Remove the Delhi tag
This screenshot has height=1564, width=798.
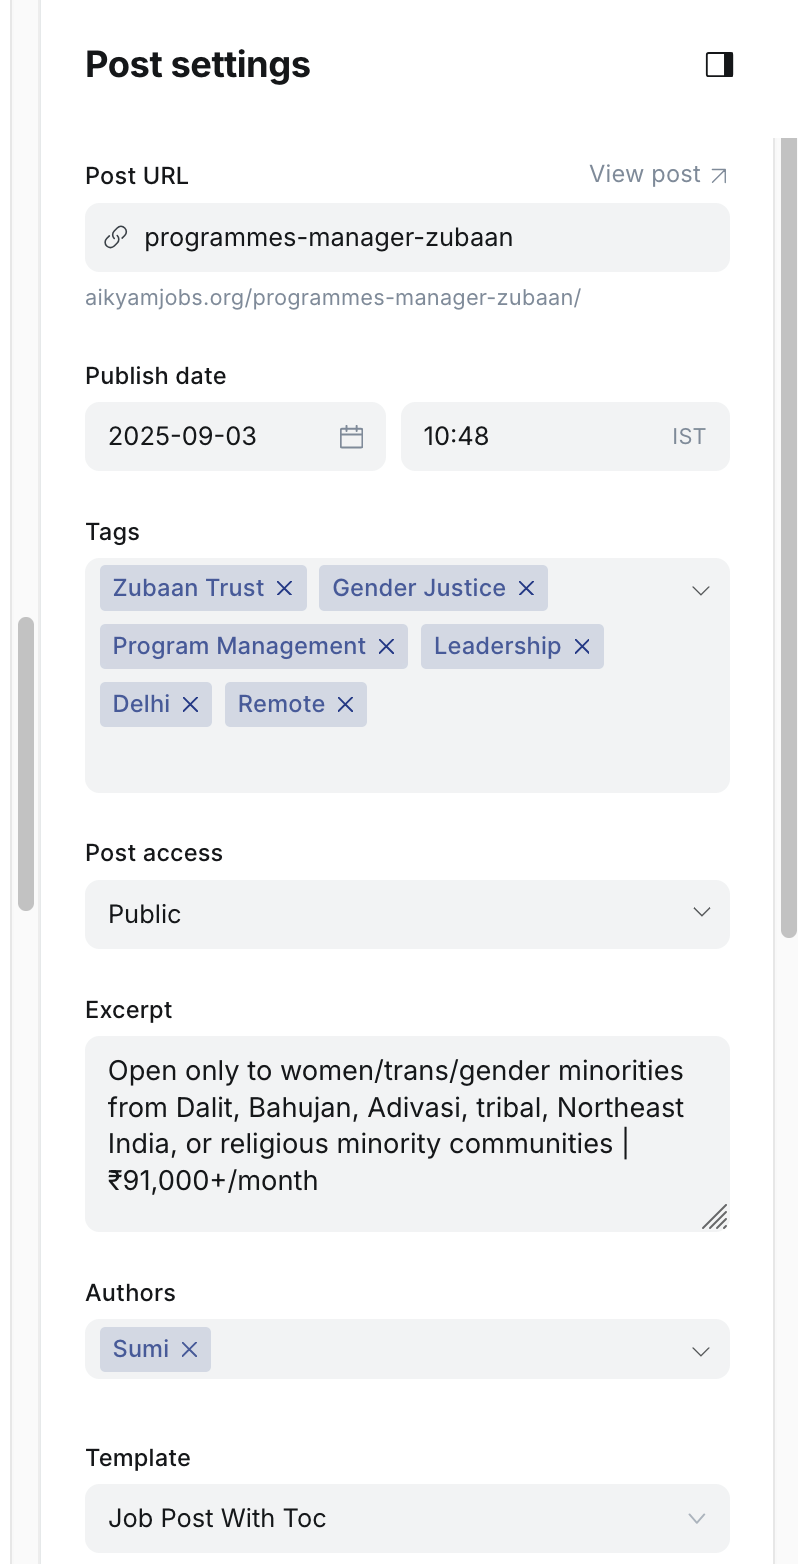[190, 704]
